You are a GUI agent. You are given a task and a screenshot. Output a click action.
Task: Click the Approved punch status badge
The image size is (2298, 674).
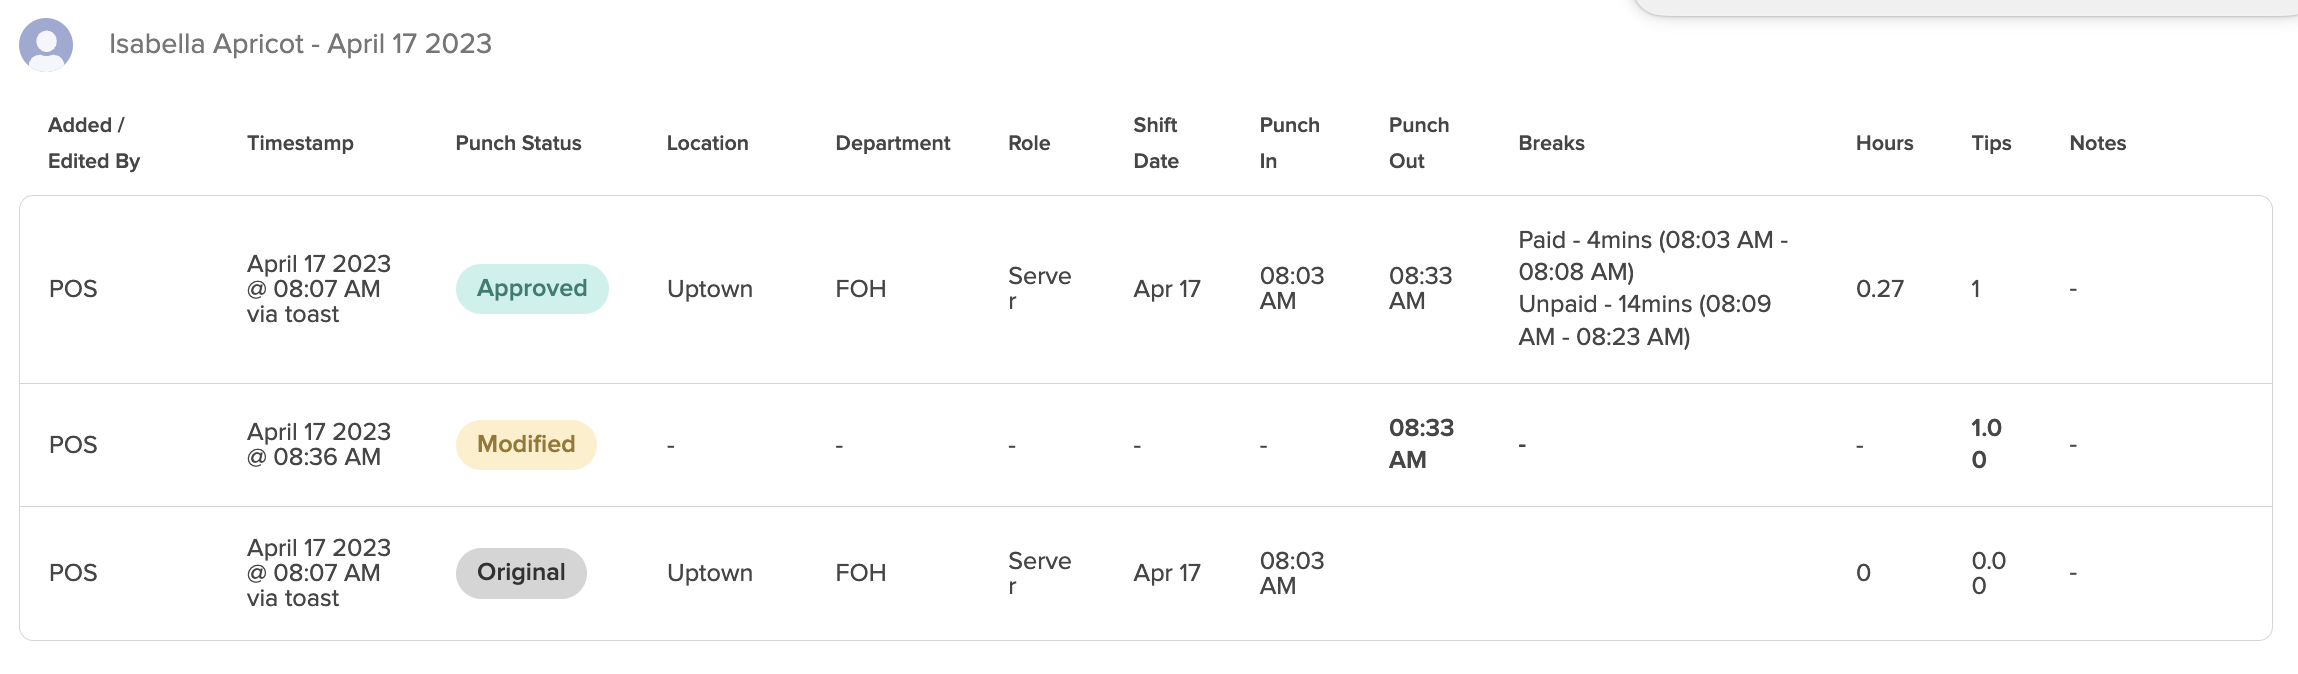[x=532, y=289]
